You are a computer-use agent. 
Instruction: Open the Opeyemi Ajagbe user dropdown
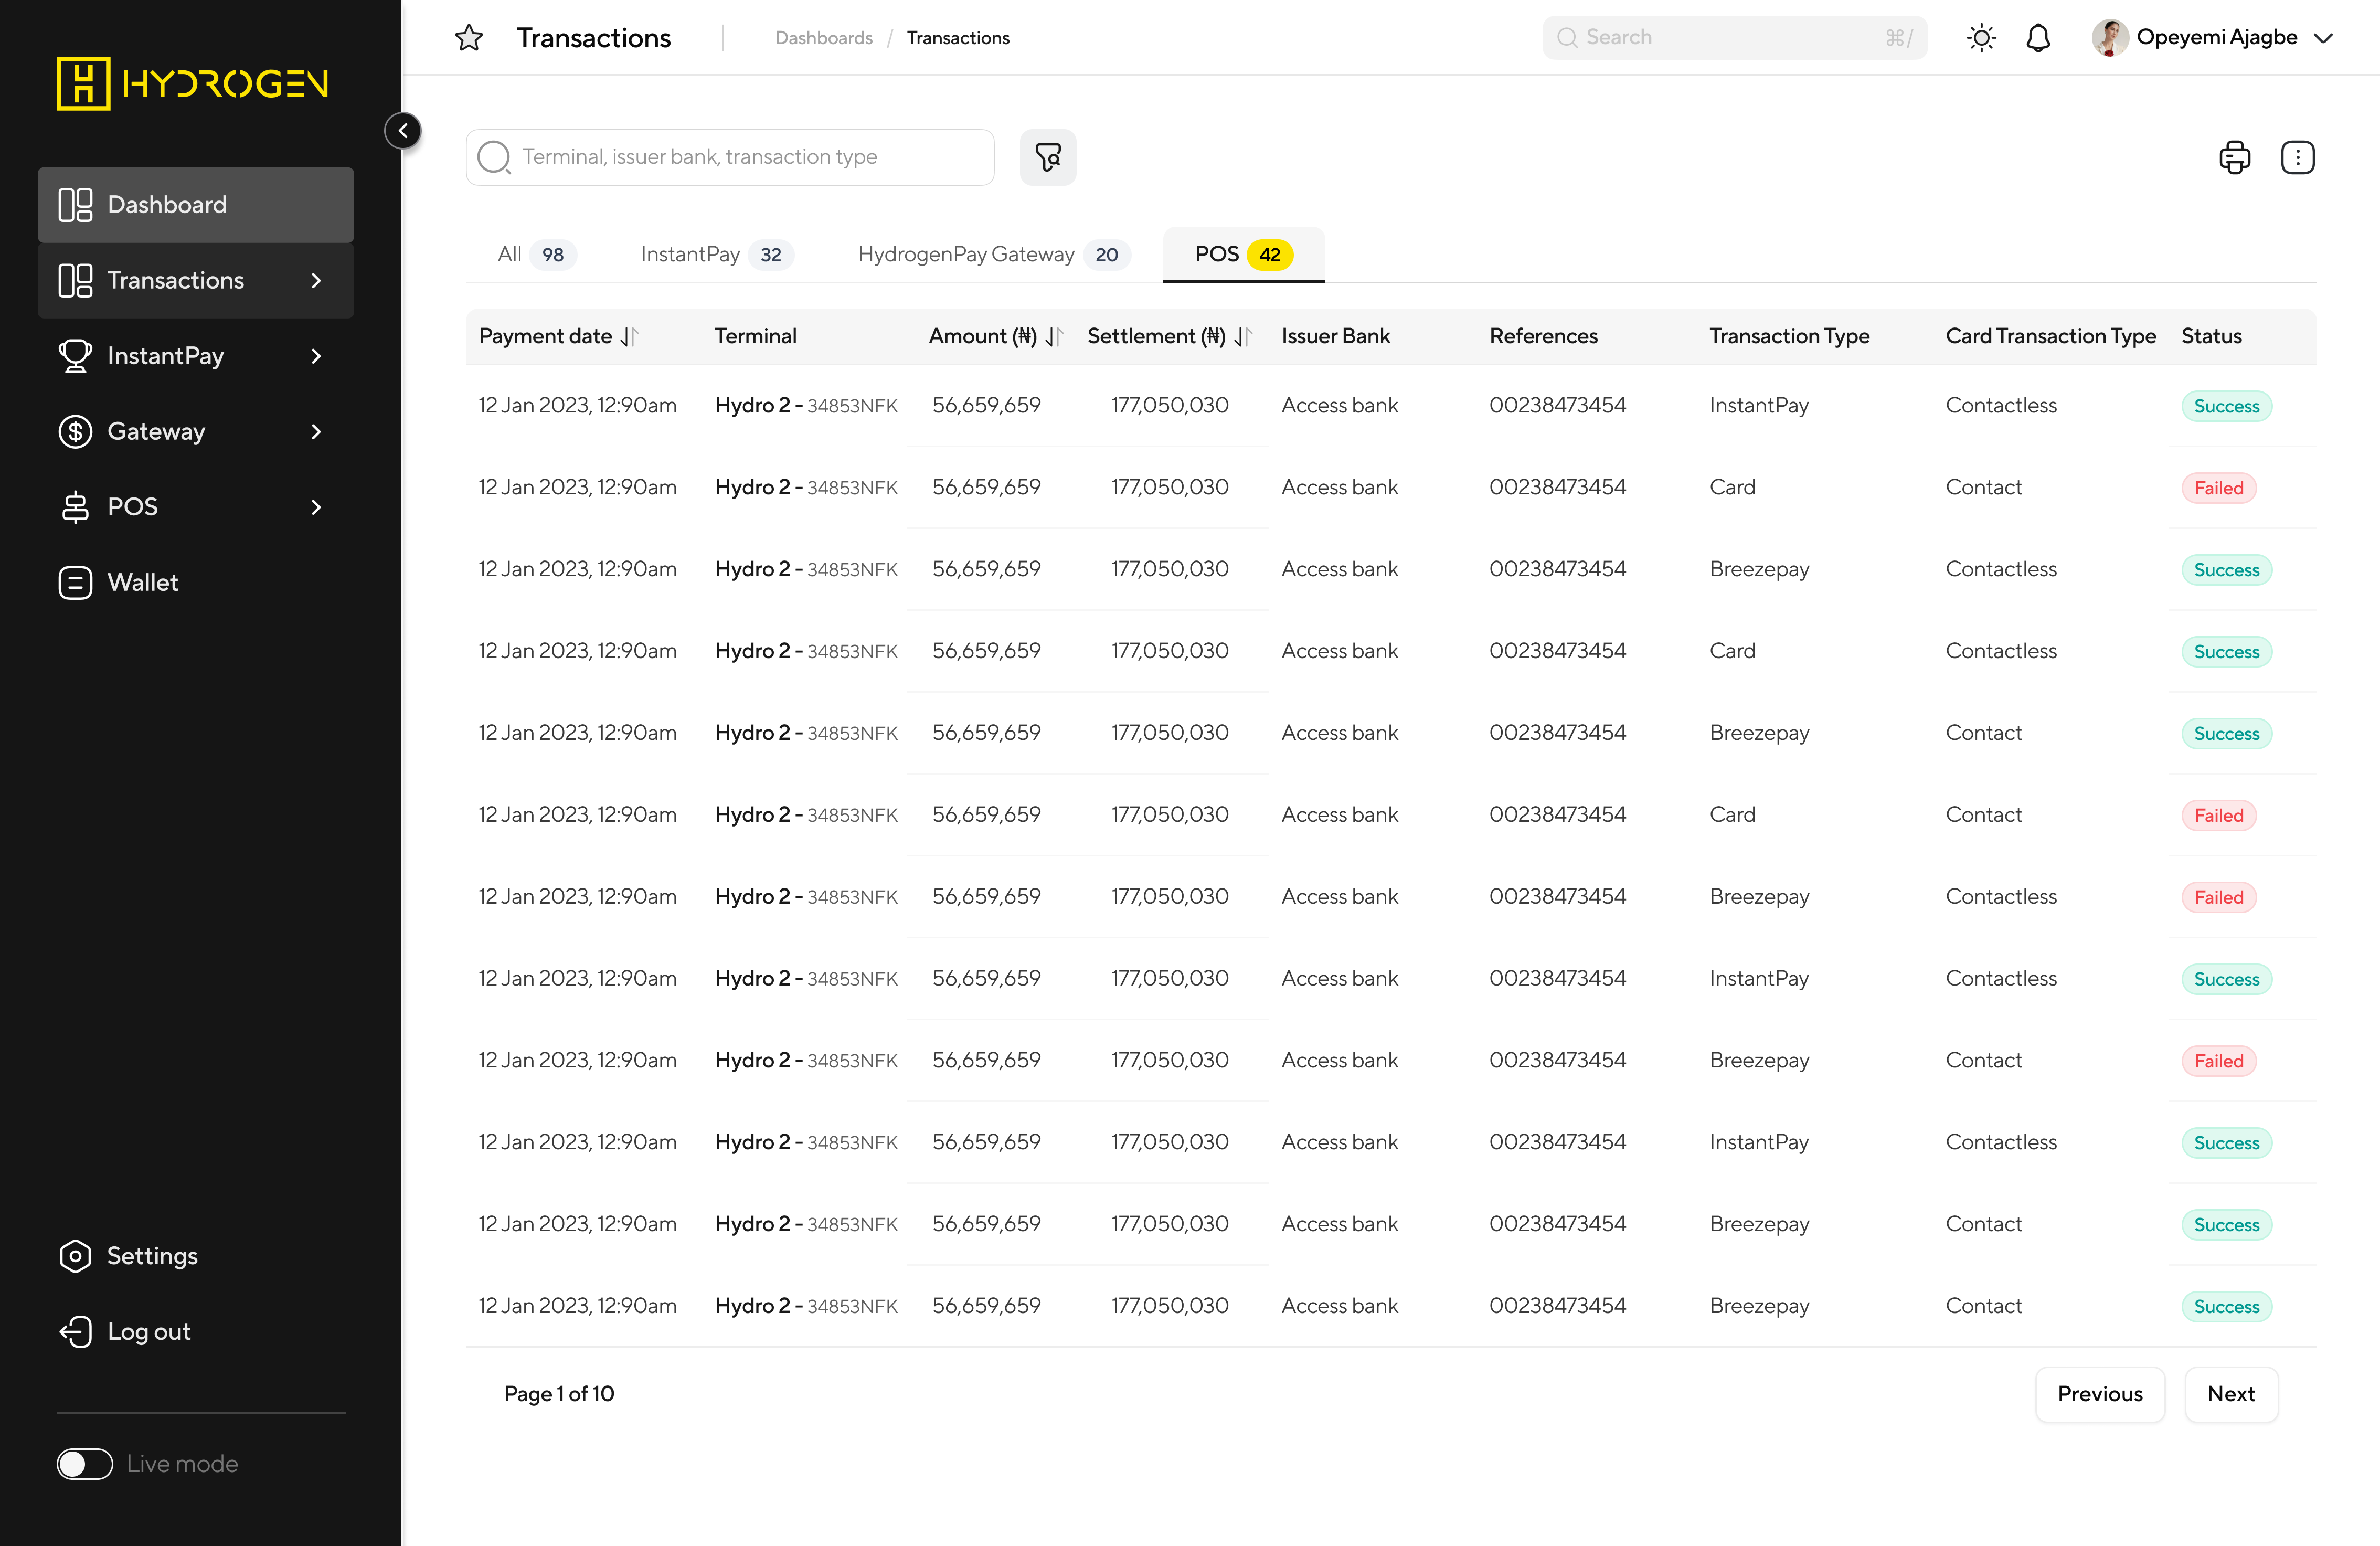(x=2323, y=38)
